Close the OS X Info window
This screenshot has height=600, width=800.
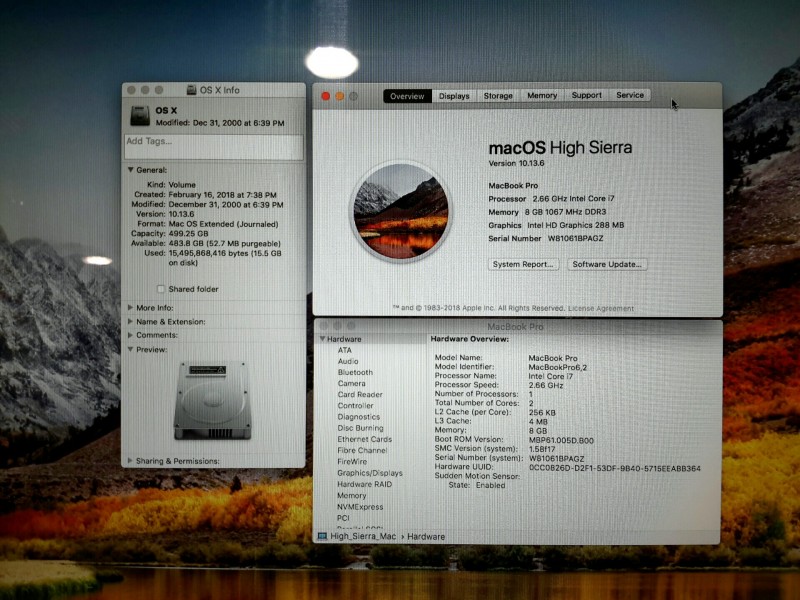(131, 90)
